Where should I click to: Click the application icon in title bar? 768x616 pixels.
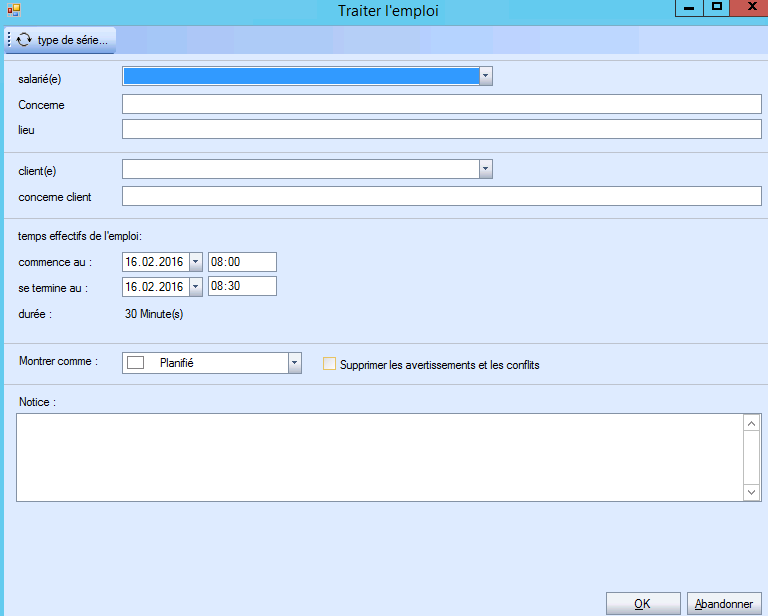pyautogui.click(x=14, y=10)
